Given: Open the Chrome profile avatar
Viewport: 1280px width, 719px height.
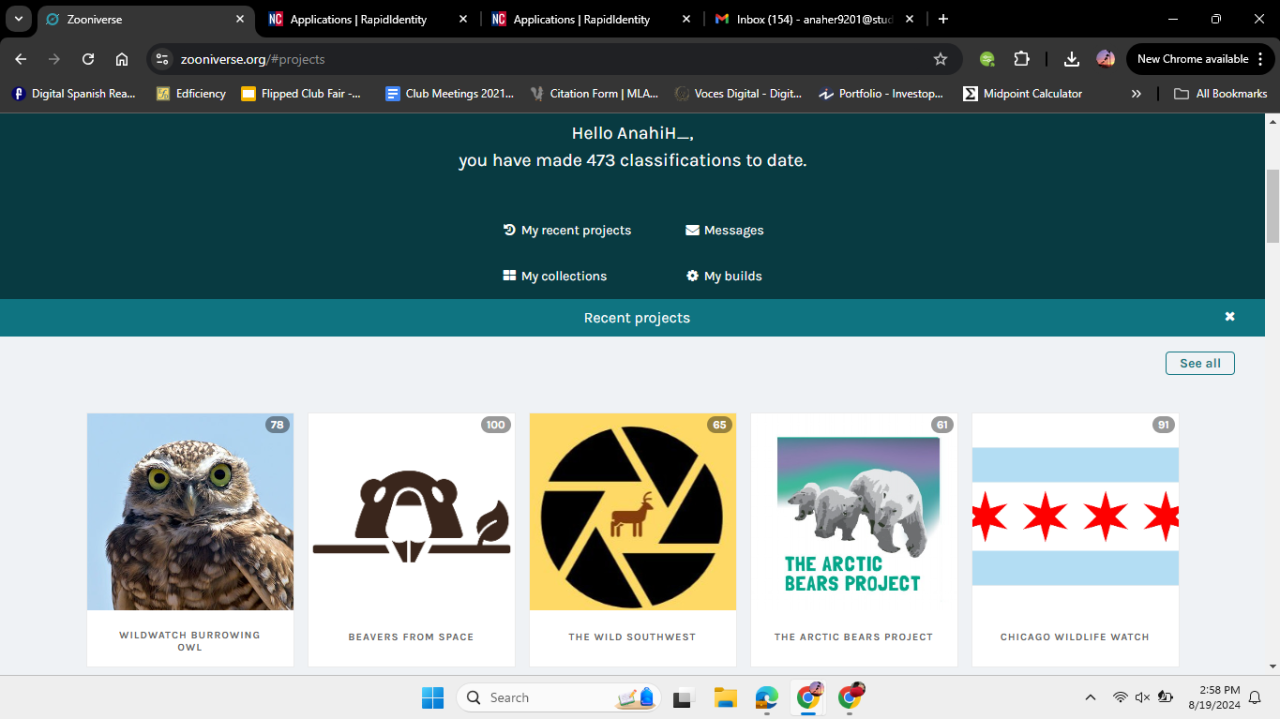Looking at the screenshot, I should [x=1105, y=59].
